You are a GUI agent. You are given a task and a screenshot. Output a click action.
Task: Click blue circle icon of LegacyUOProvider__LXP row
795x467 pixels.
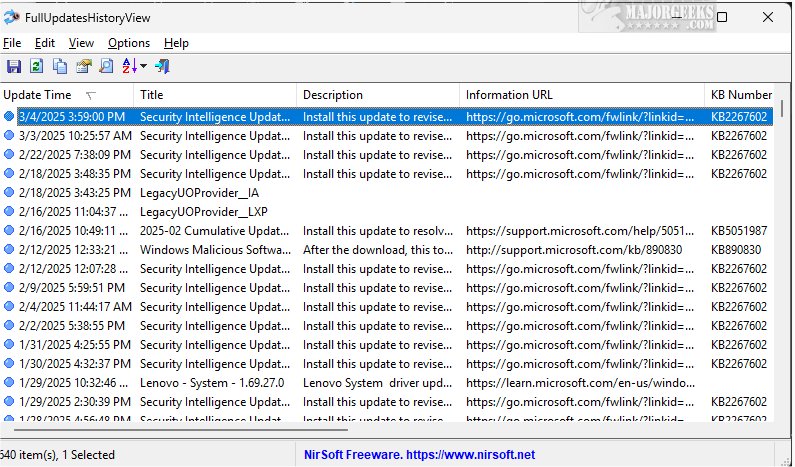click(9, 211)
